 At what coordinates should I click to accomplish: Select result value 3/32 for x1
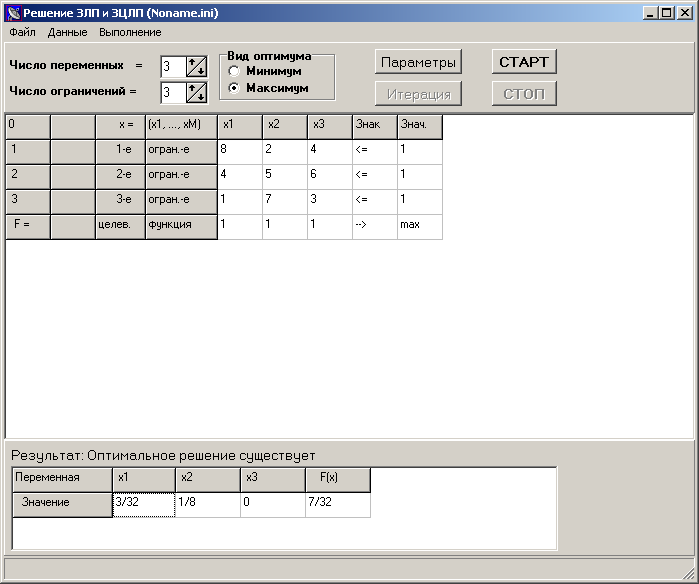144,505
